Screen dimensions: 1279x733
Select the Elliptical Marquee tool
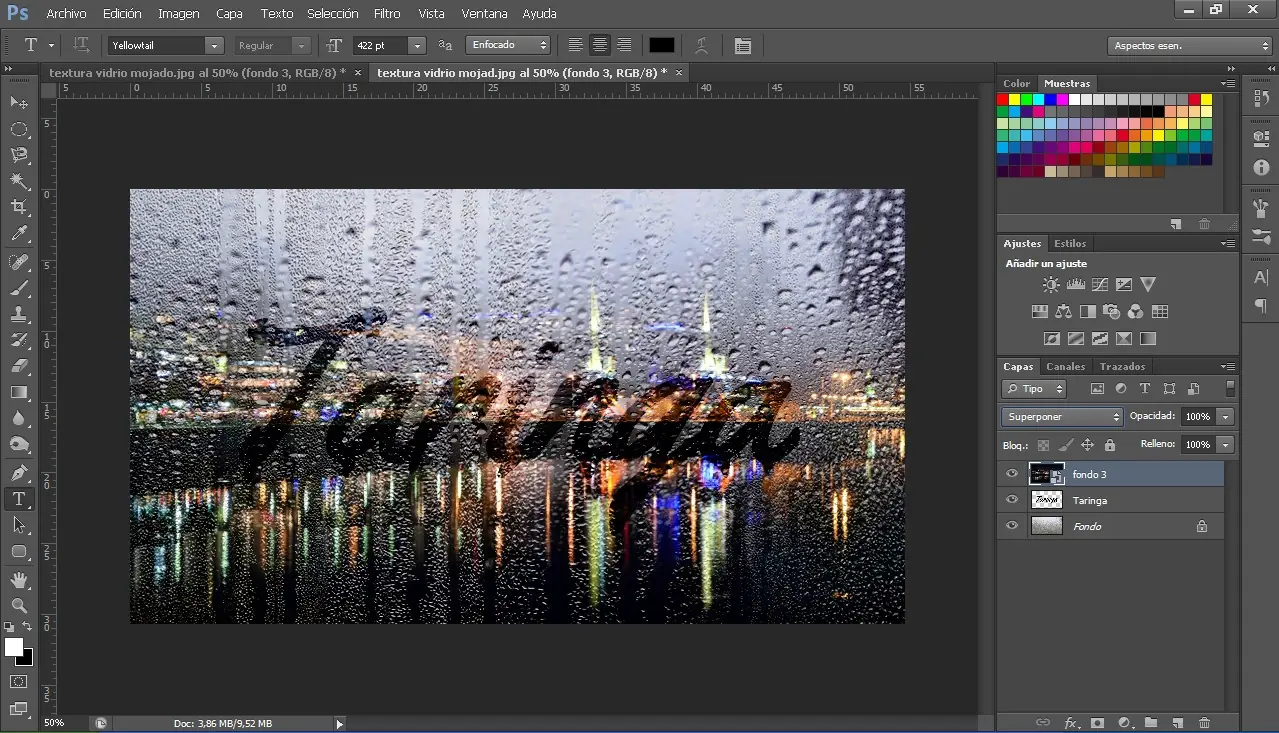(19, 129)
